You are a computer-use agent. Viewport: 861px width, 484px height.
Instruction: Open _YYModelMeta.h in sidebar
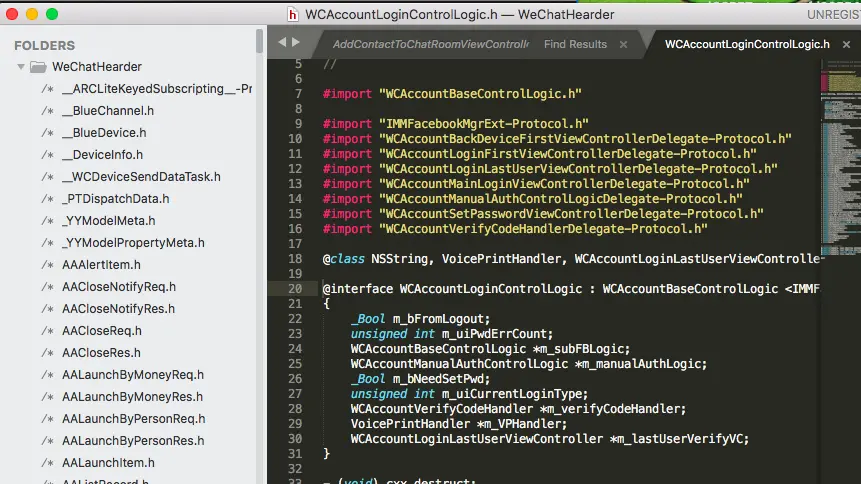pos(109,221)
